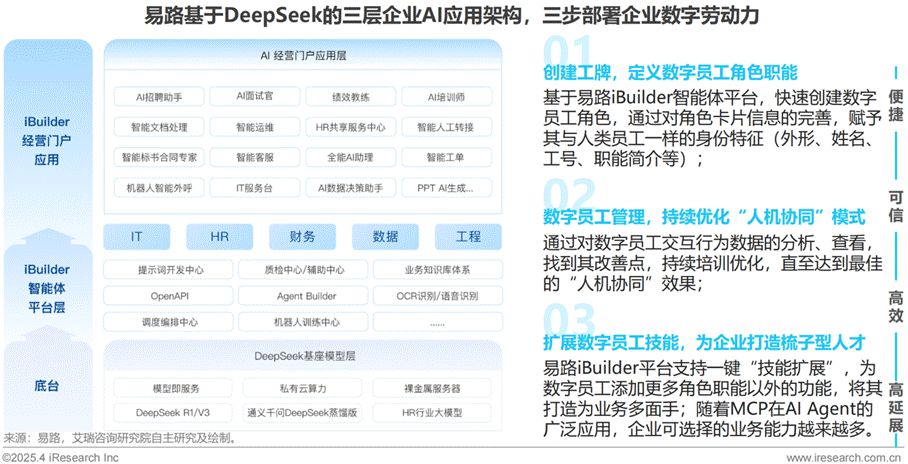Click the Agent Builder box
908x464 pixels.
pos(303,295)
